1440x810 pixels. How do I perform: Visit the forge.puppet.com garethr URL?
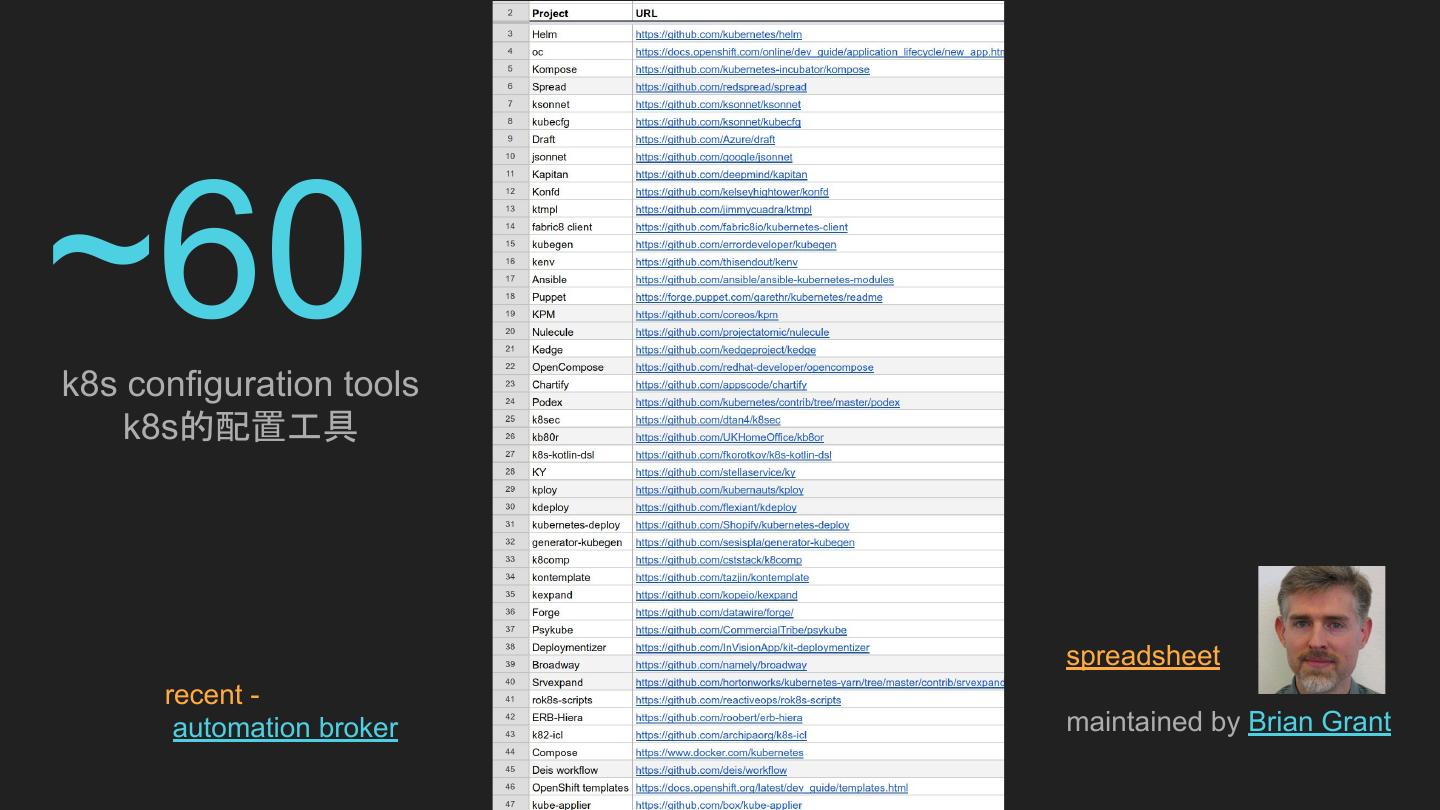759,297
